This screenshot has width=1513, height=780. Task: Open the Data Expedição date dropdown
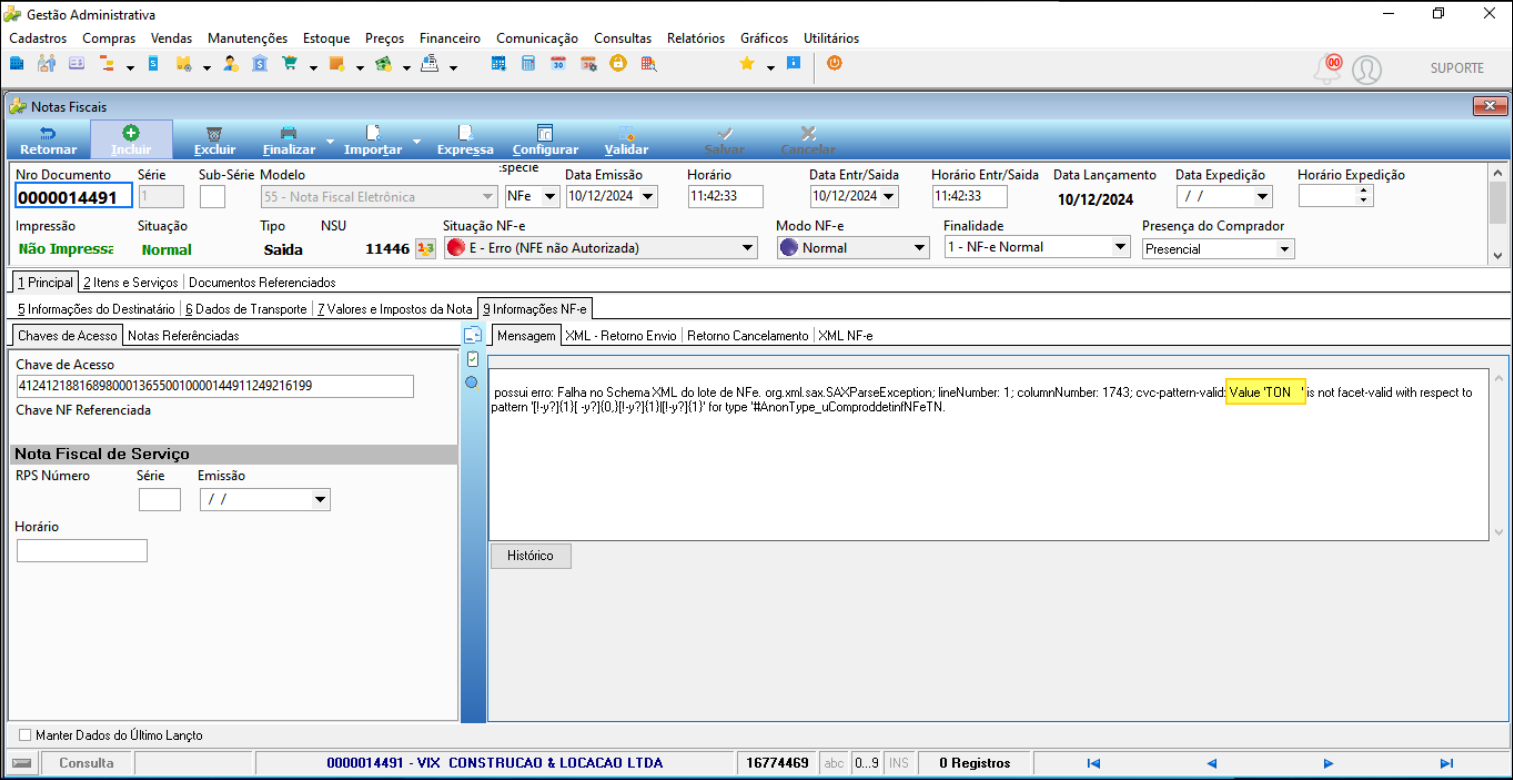point(1262,196)
